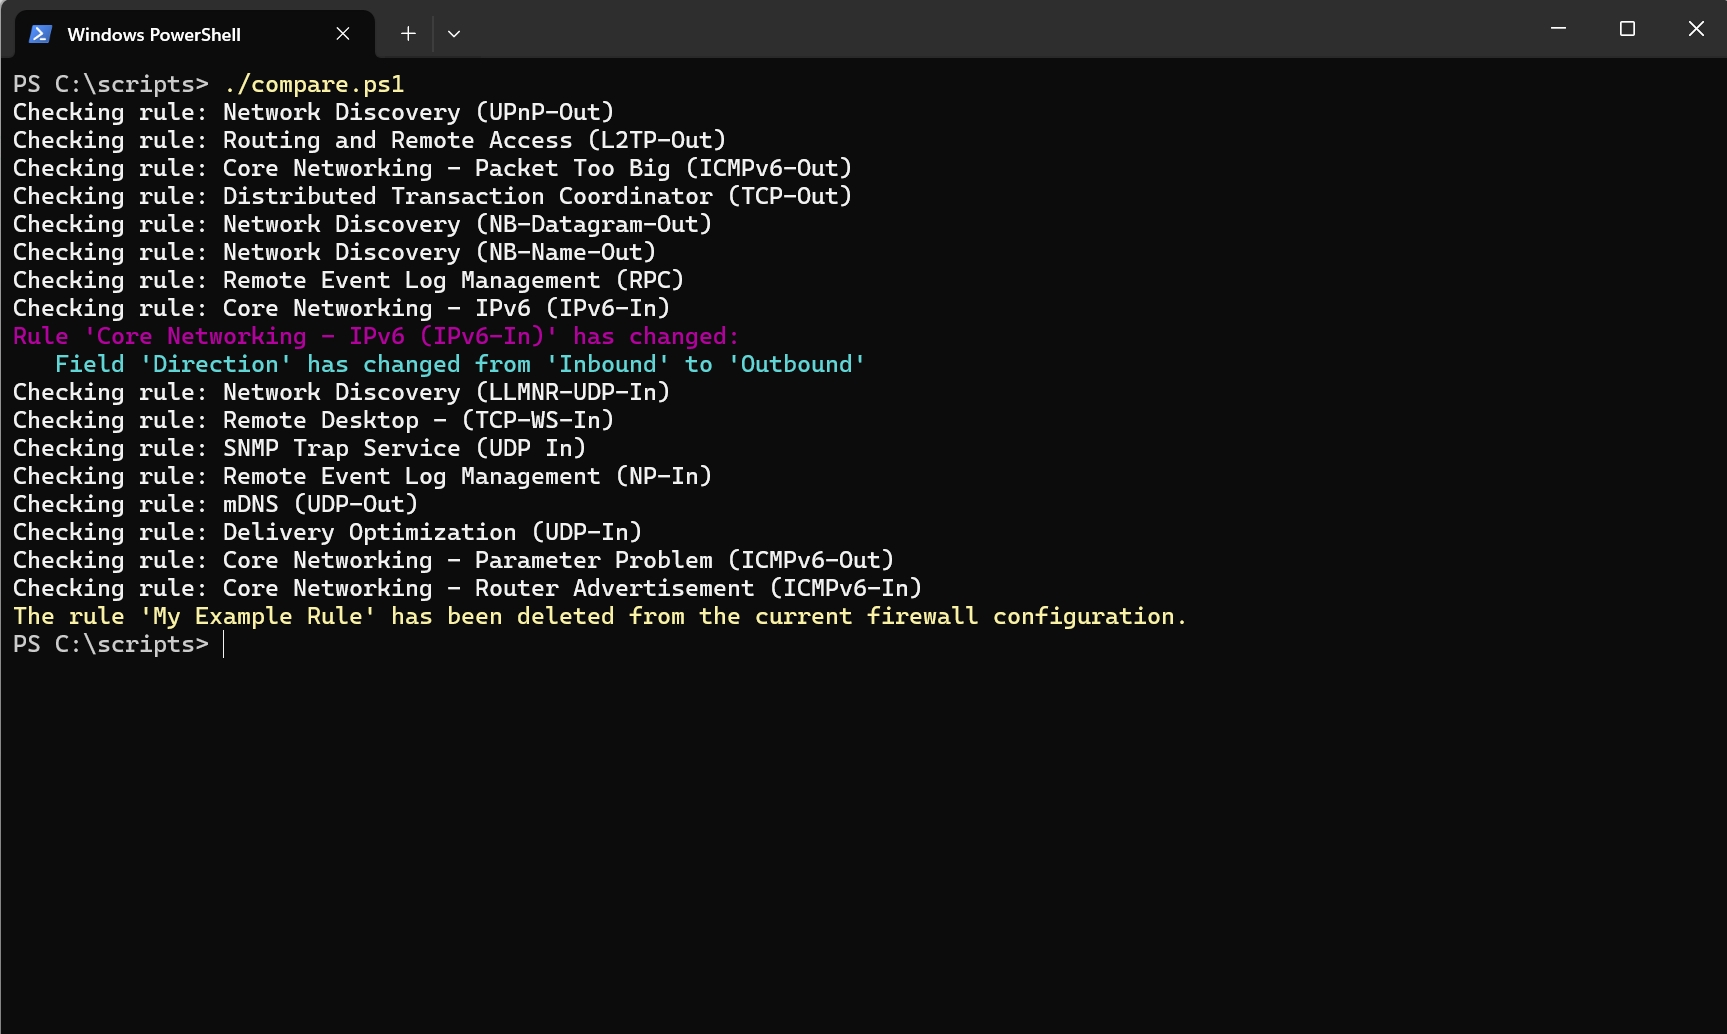Close the terminal window
This screenshot has height=1034, width=1727.
pos(1695,28)
